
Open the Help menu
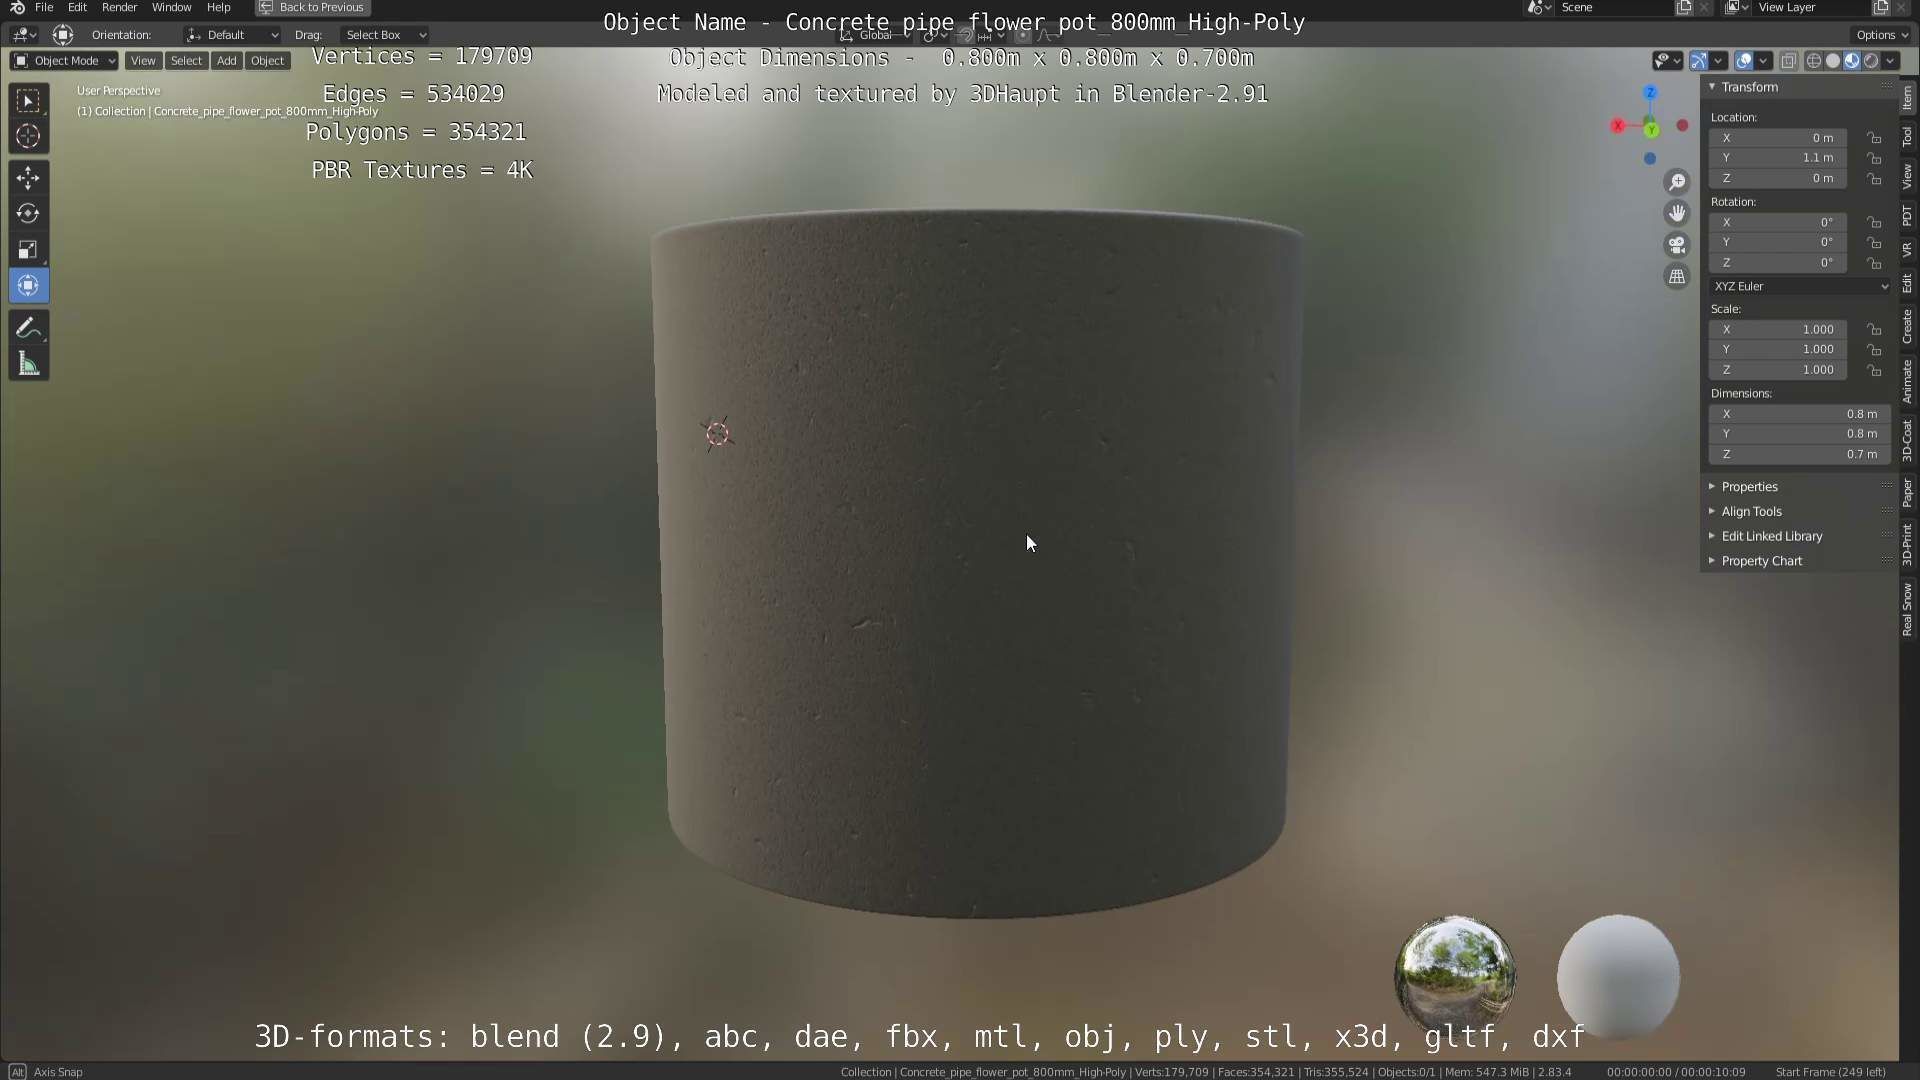(x=218, y=7)
